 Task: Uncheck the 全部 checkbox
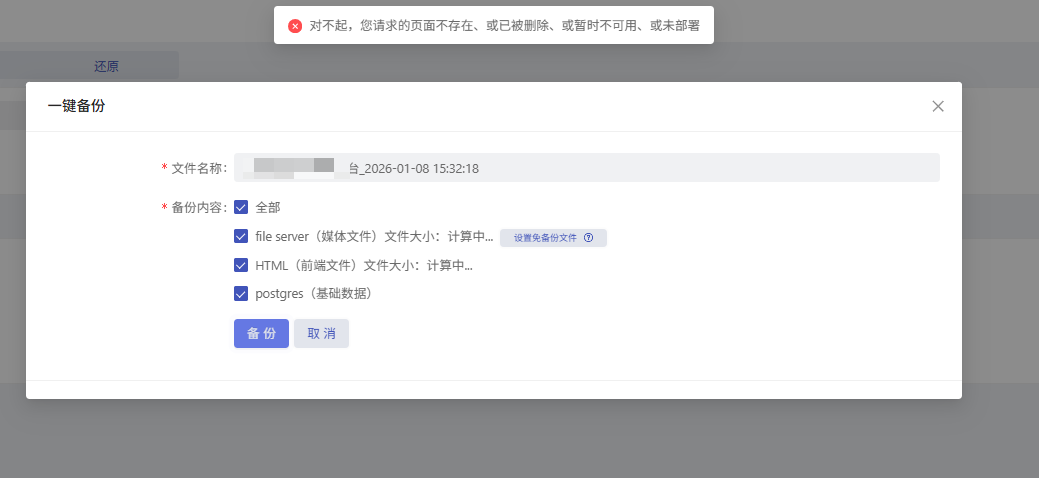pyautogui.click(x=241, y=208)
